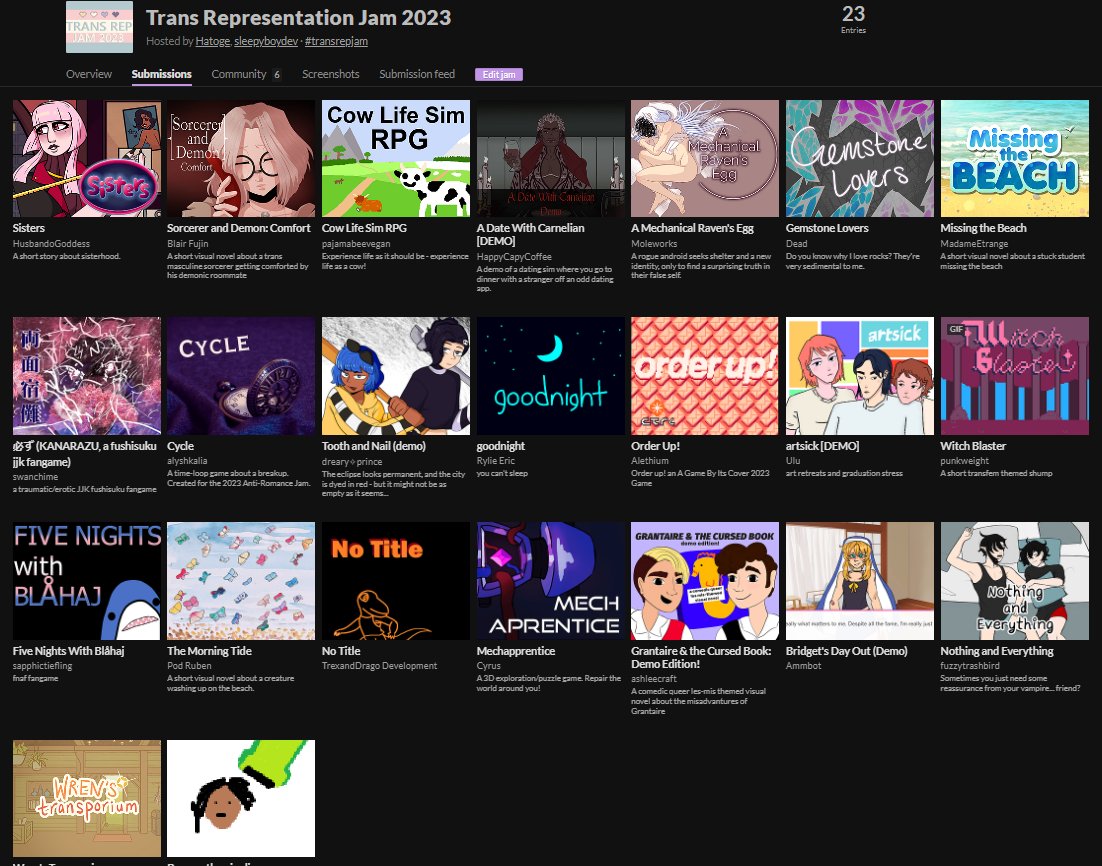Open the Tooth and Nail cover image
1102x866 pixels.
pos(396,376)
